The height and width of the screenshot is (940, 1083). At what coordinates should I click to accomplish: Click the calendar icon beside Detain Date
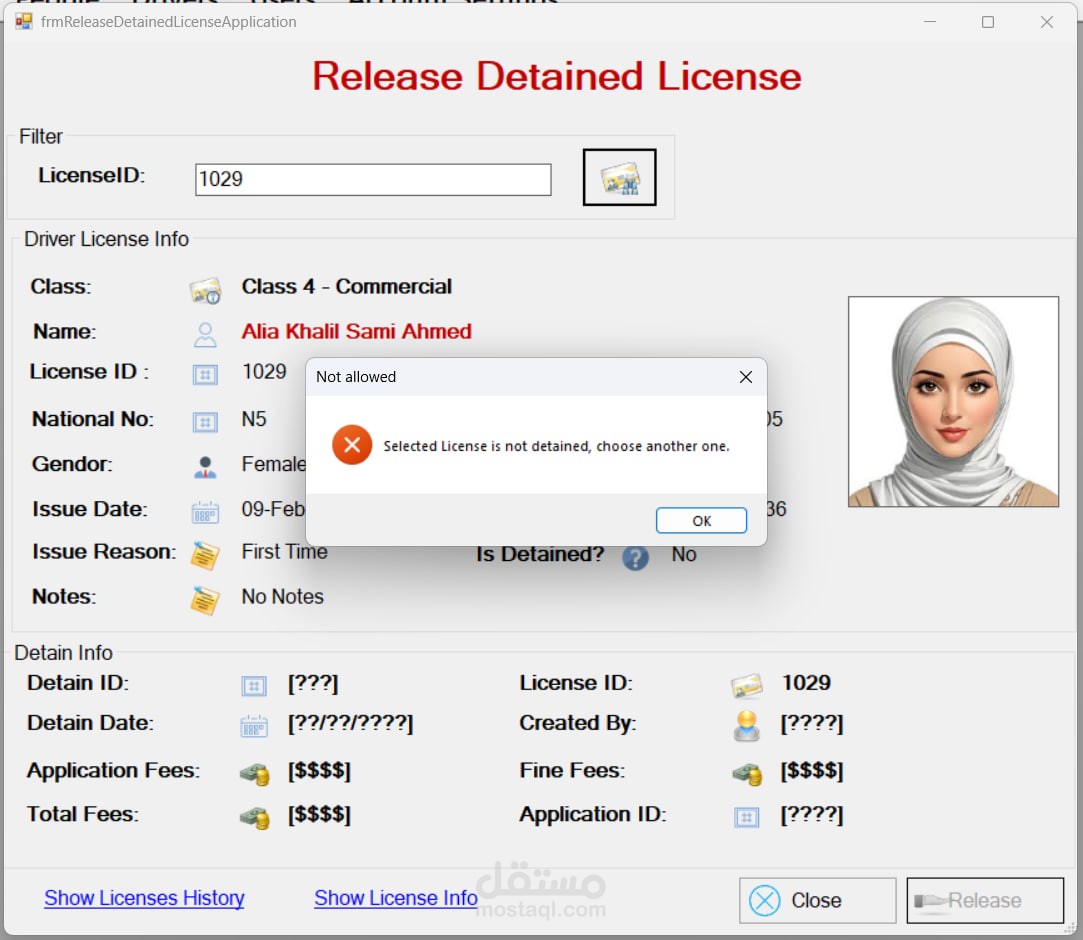pyautogui.click(x=253, y=727)
